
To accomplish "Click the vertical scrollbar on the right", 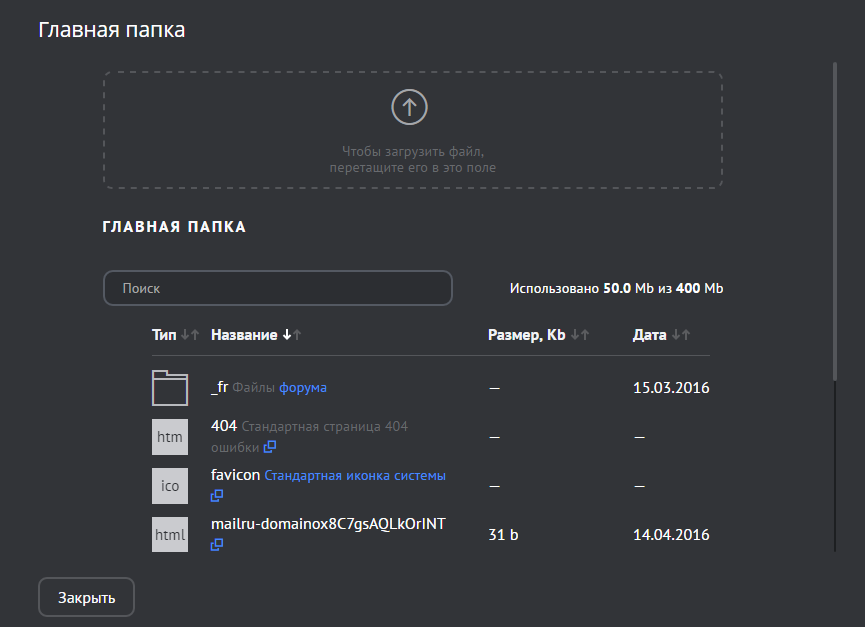I will (835, 220).
